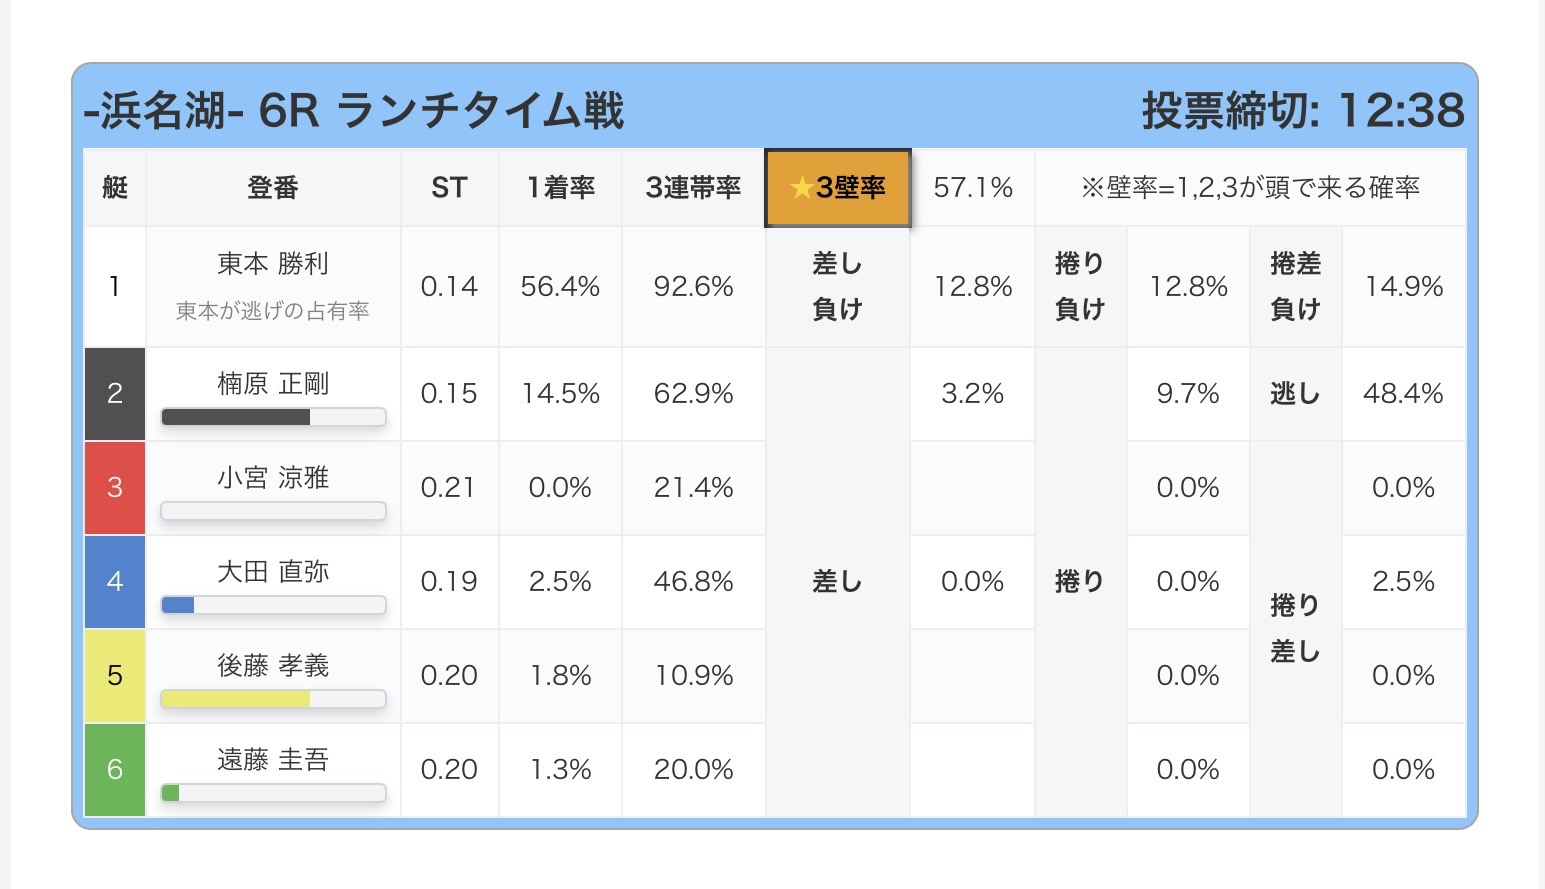This screenshot has height=889, width=1545.
Task: Select the green boat number 6 cell
Action: point(115,770)
